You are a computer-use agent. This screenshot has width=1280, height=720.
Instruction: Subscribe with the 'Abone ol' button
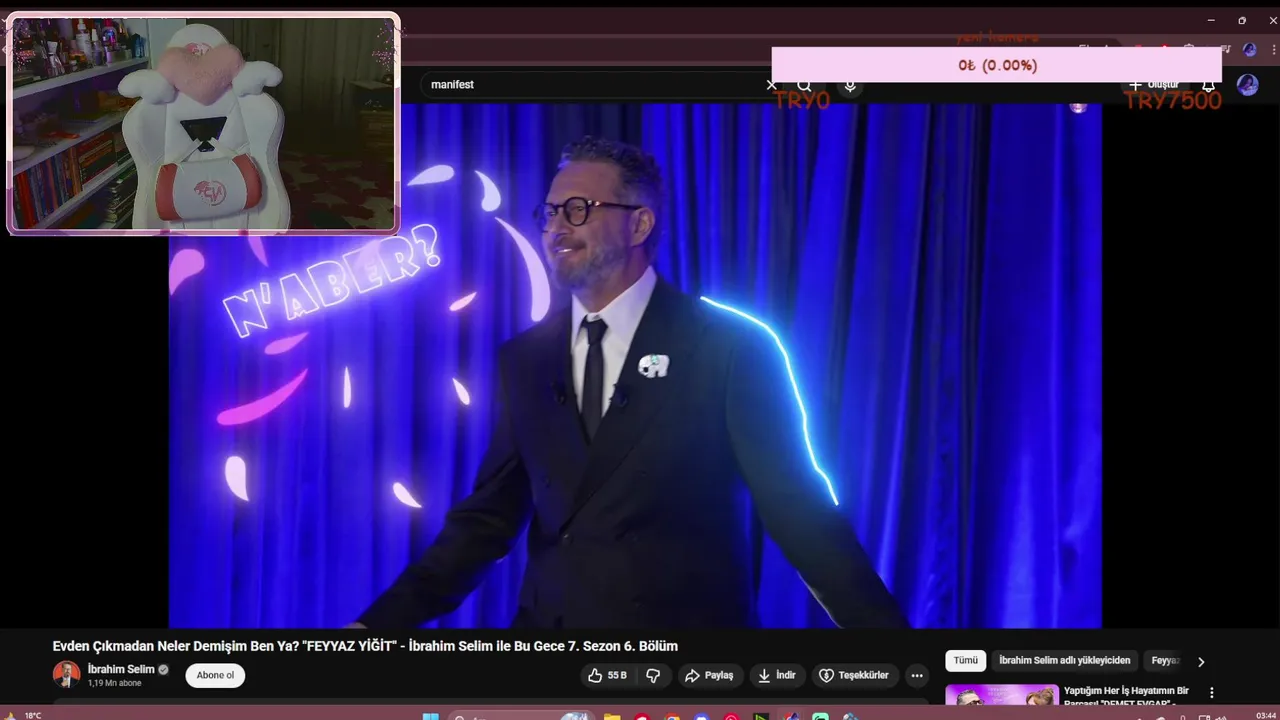pos(215,675)
